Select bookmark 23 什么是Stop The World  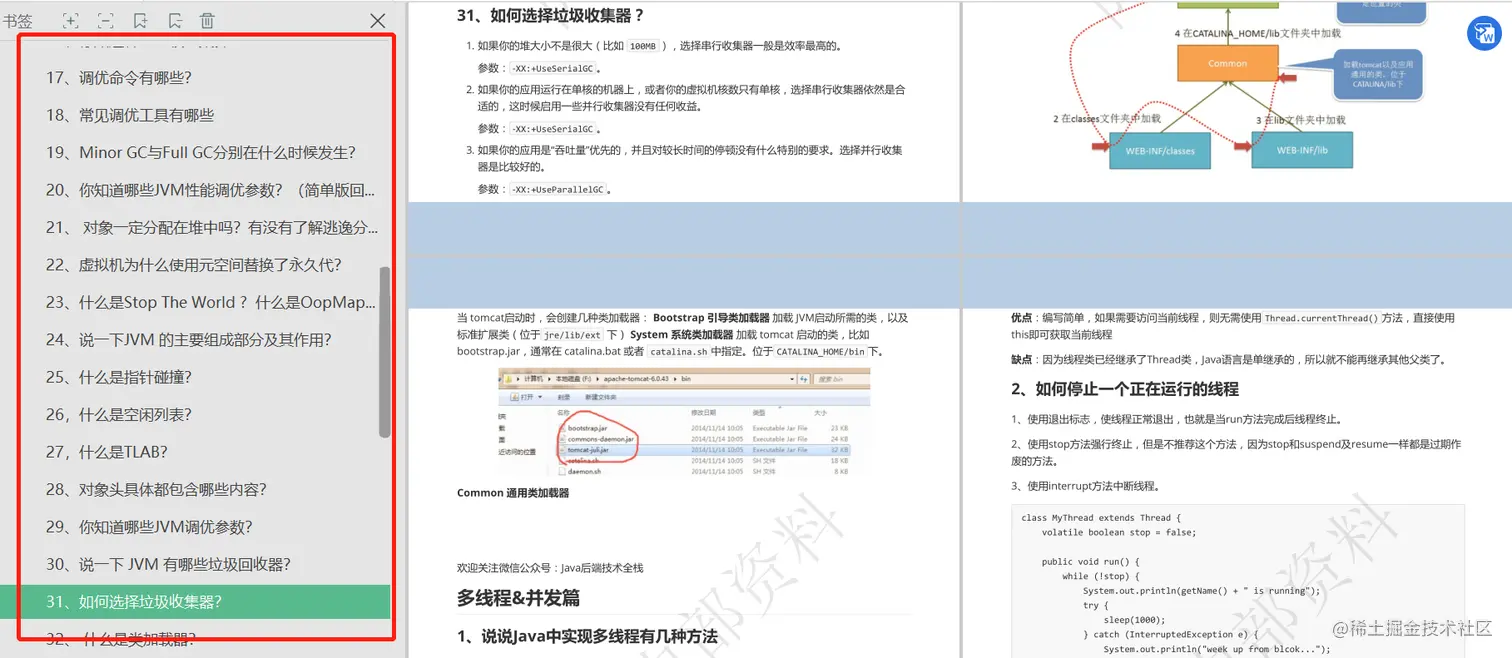[x=211, y=302]
